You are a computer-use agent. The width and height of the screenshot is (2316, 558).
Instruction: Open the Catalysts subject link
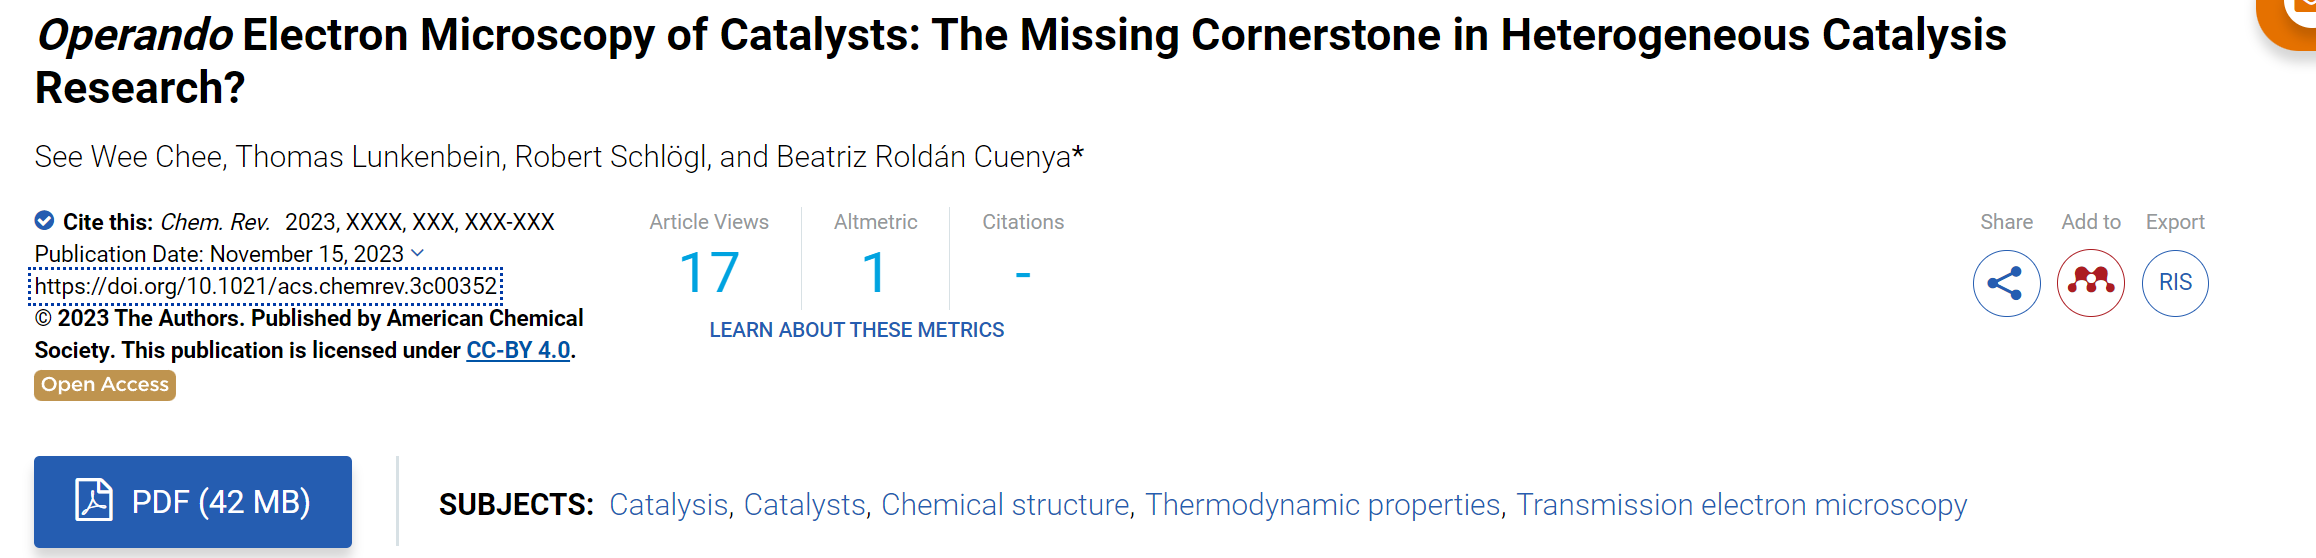(805, 505)
